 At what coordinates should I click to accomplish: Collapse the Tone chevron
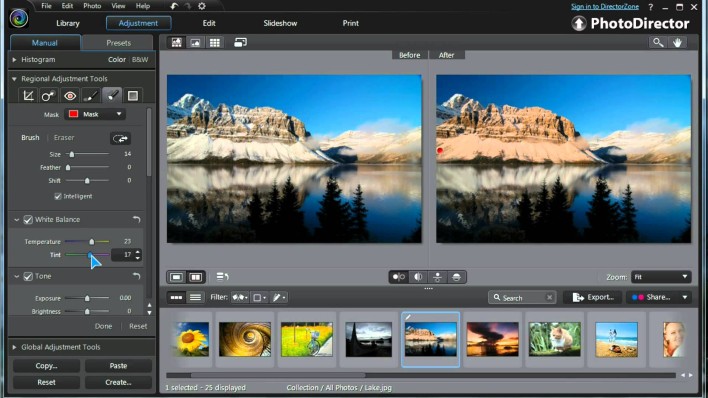click(17, 276)
